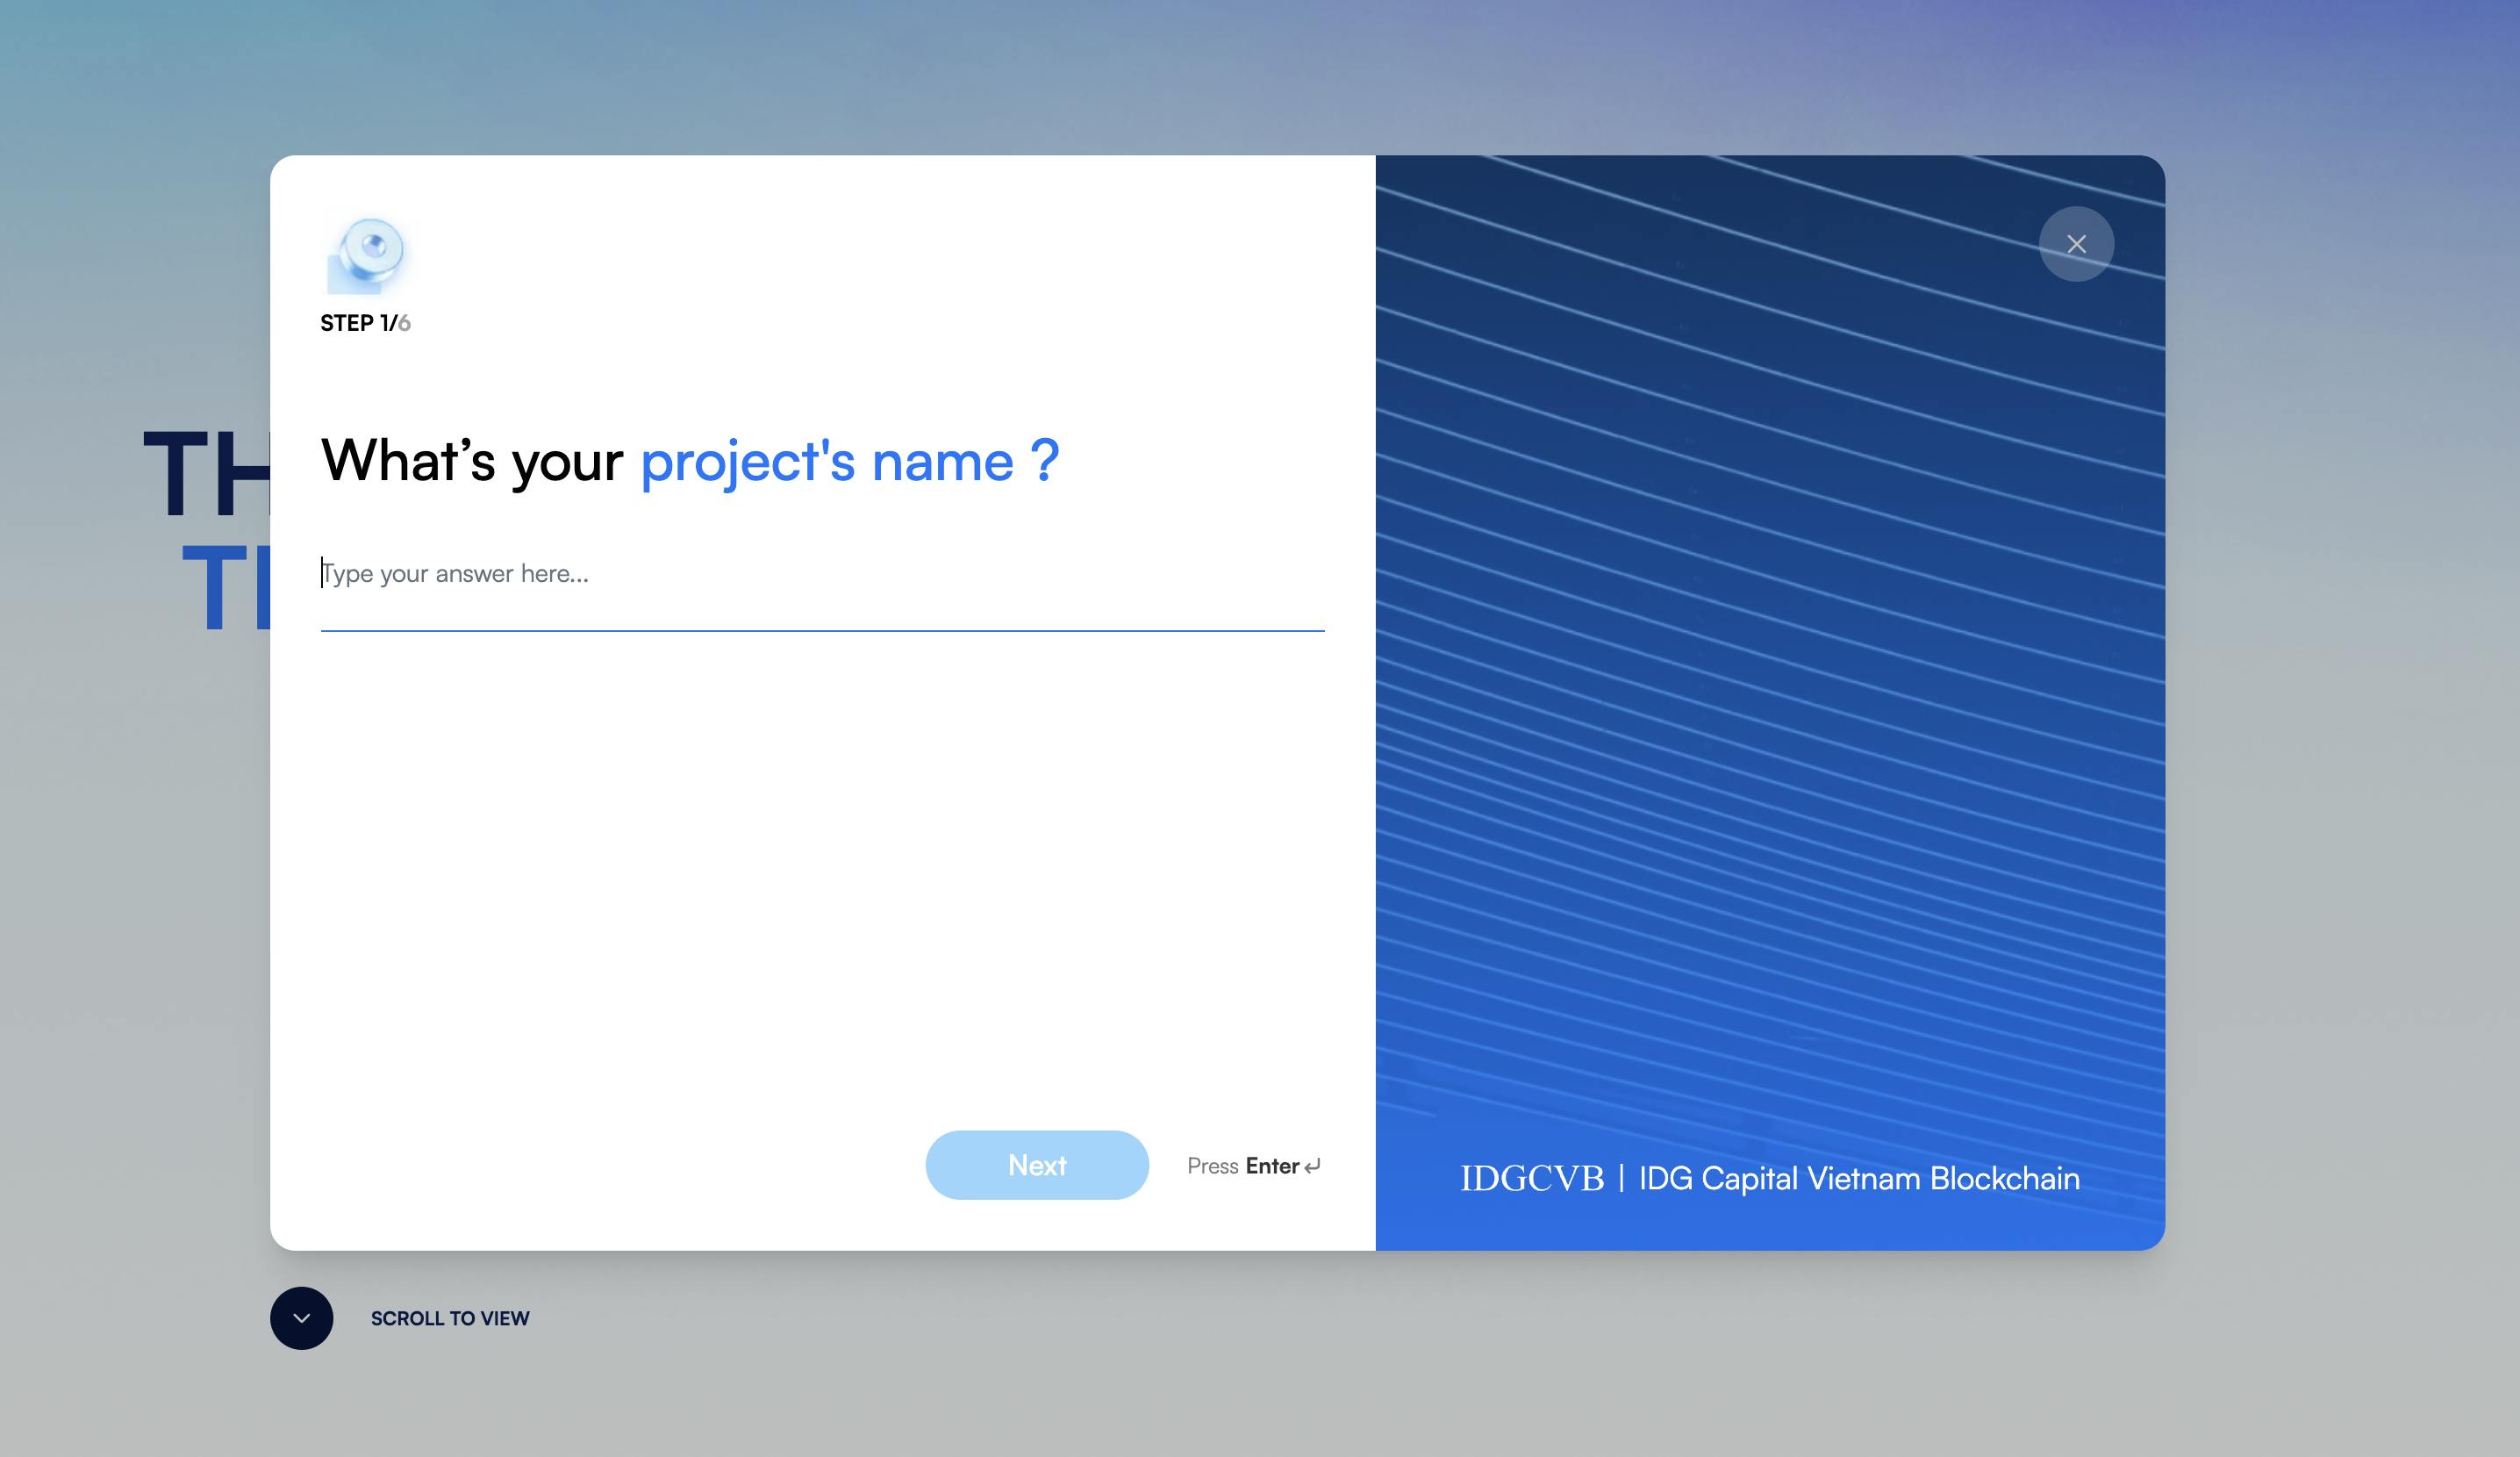Click the gray '6' in the step counter
Image resolution: width=2520 pixels, height=1457 pixels.
(404, 323)
